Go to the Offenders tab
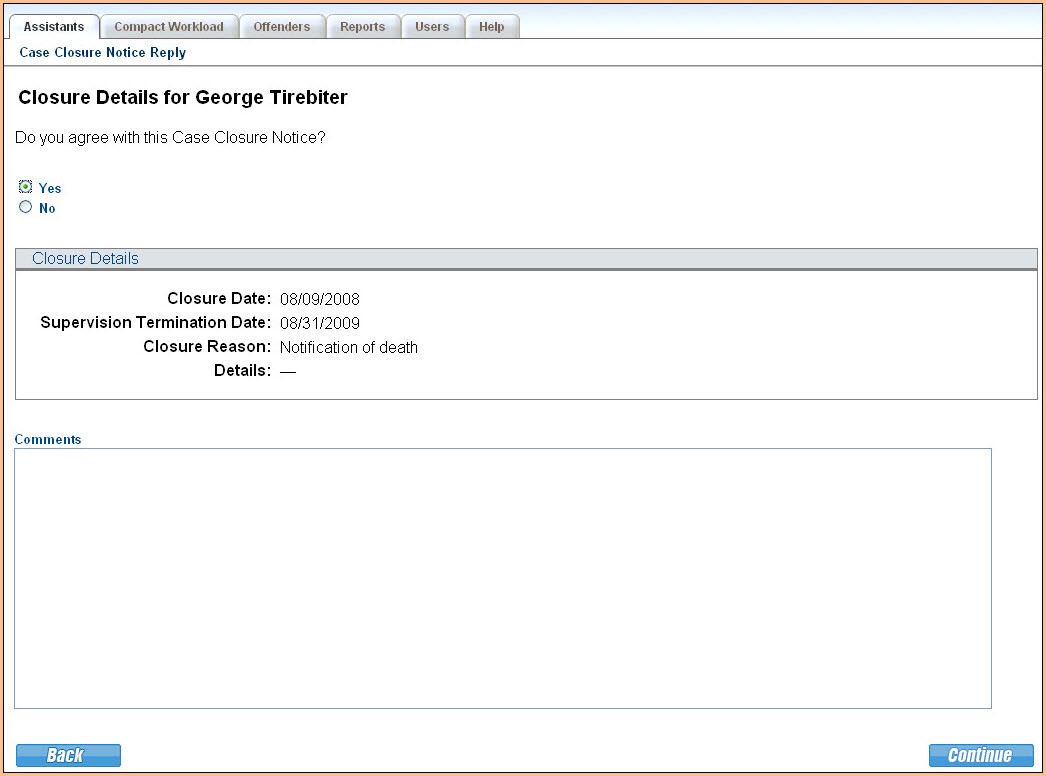The width and height of the screenshot is (1046, 776). click(x=282, y=27)
